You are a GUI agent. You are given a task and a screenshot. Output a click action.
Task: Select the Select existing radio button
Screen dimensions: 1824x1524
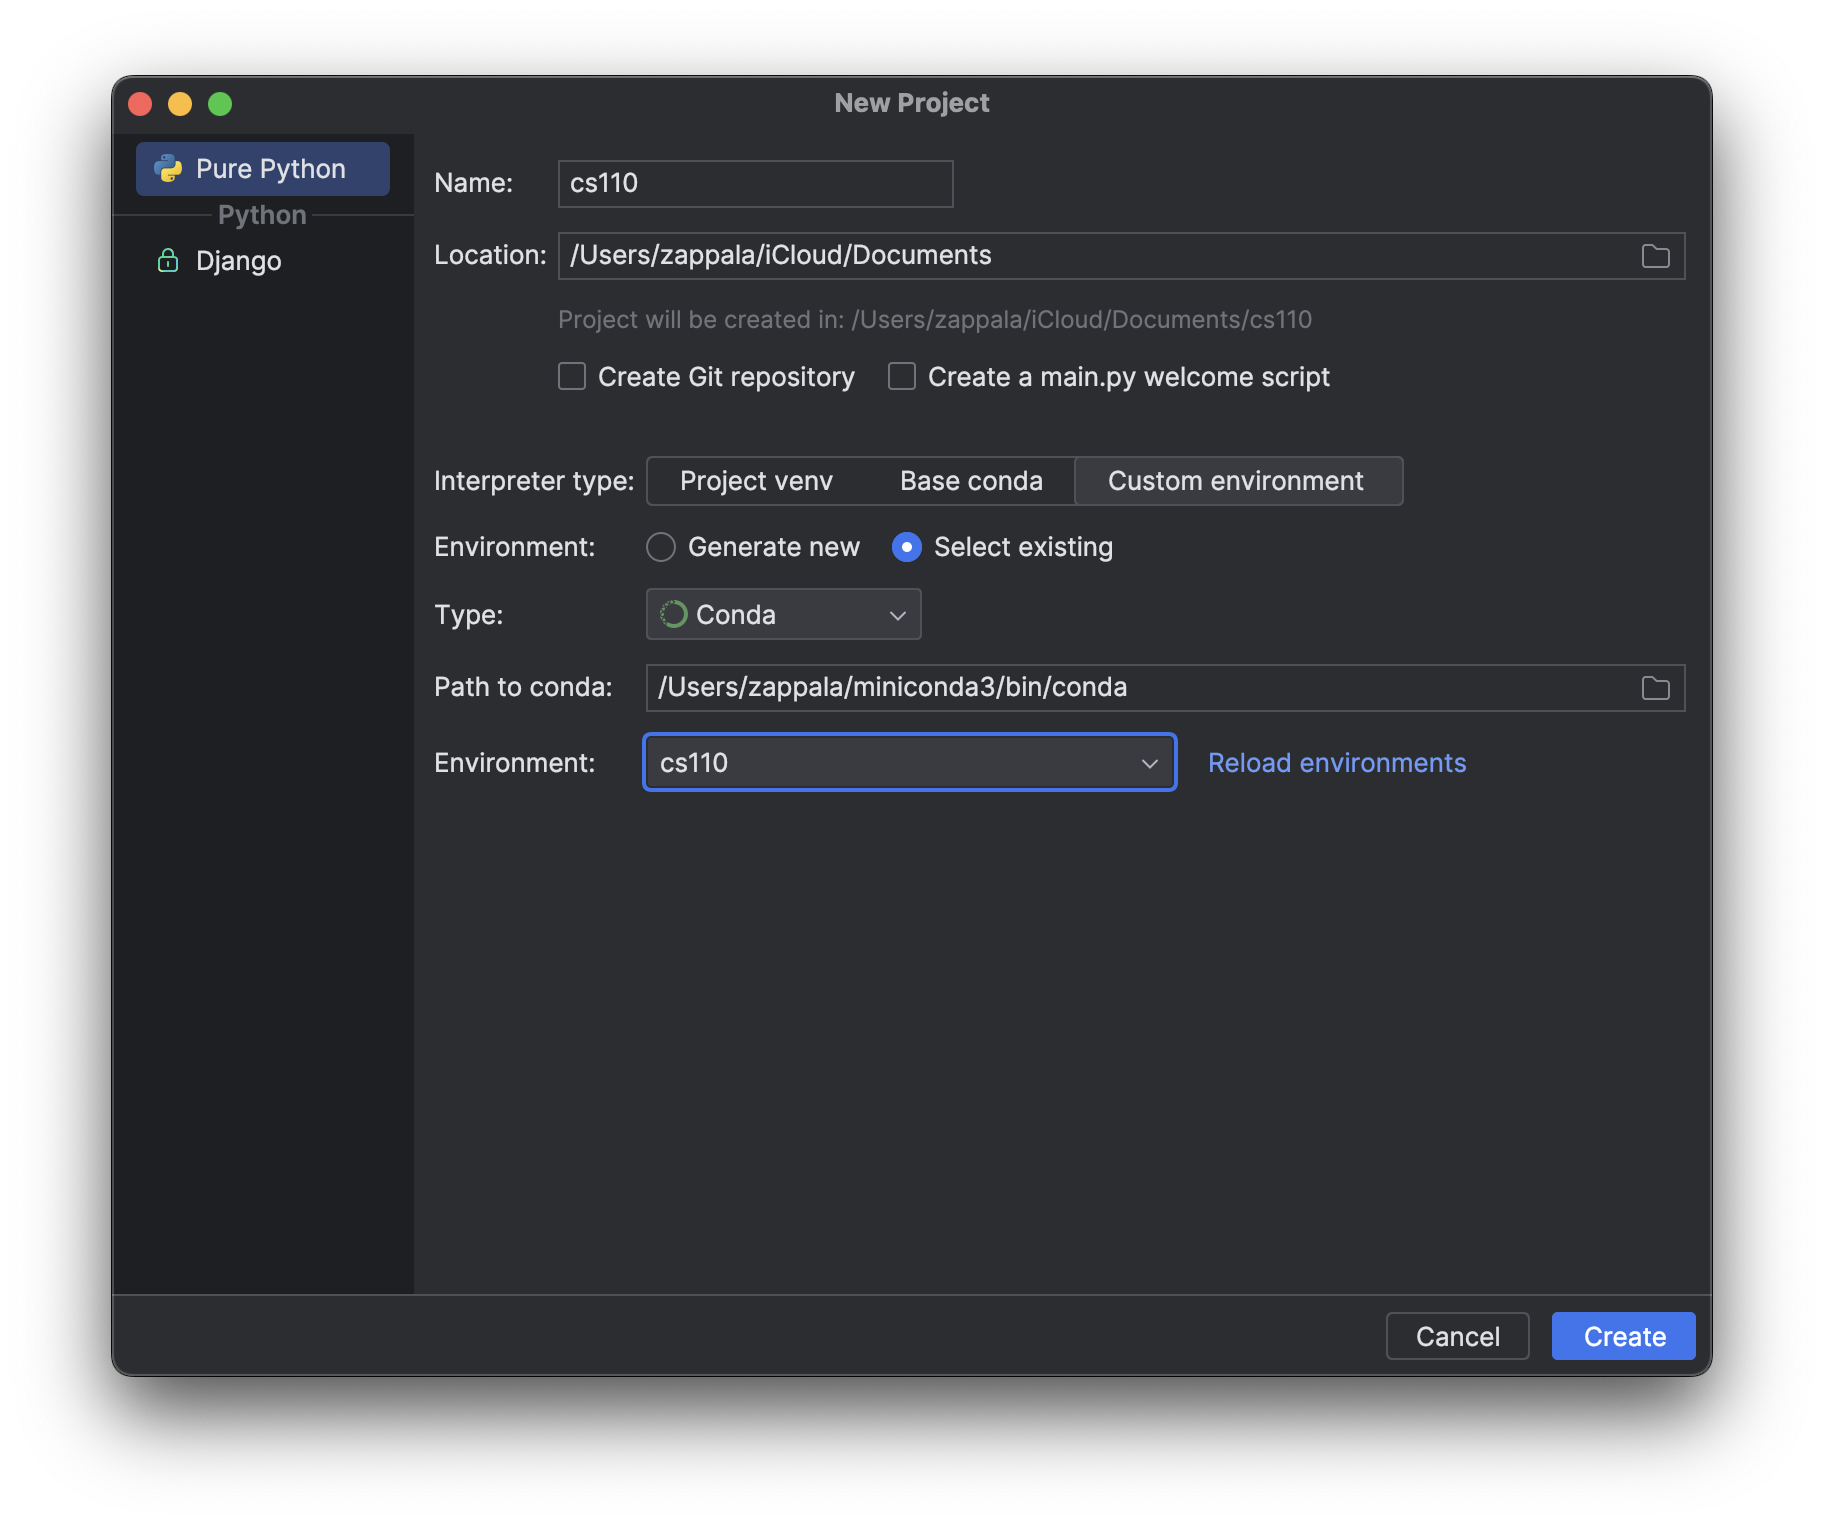click(x=906, y=547)
